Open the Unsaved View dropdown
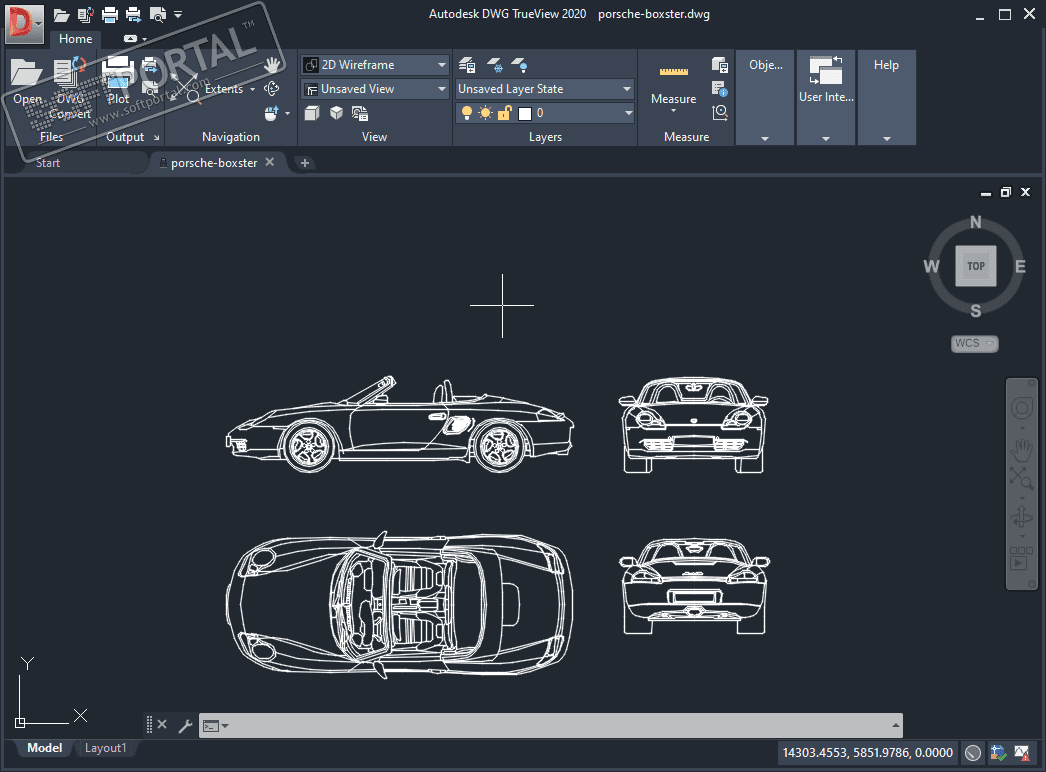The height and width of the screenshot is (772, 1046). (375, 89)
